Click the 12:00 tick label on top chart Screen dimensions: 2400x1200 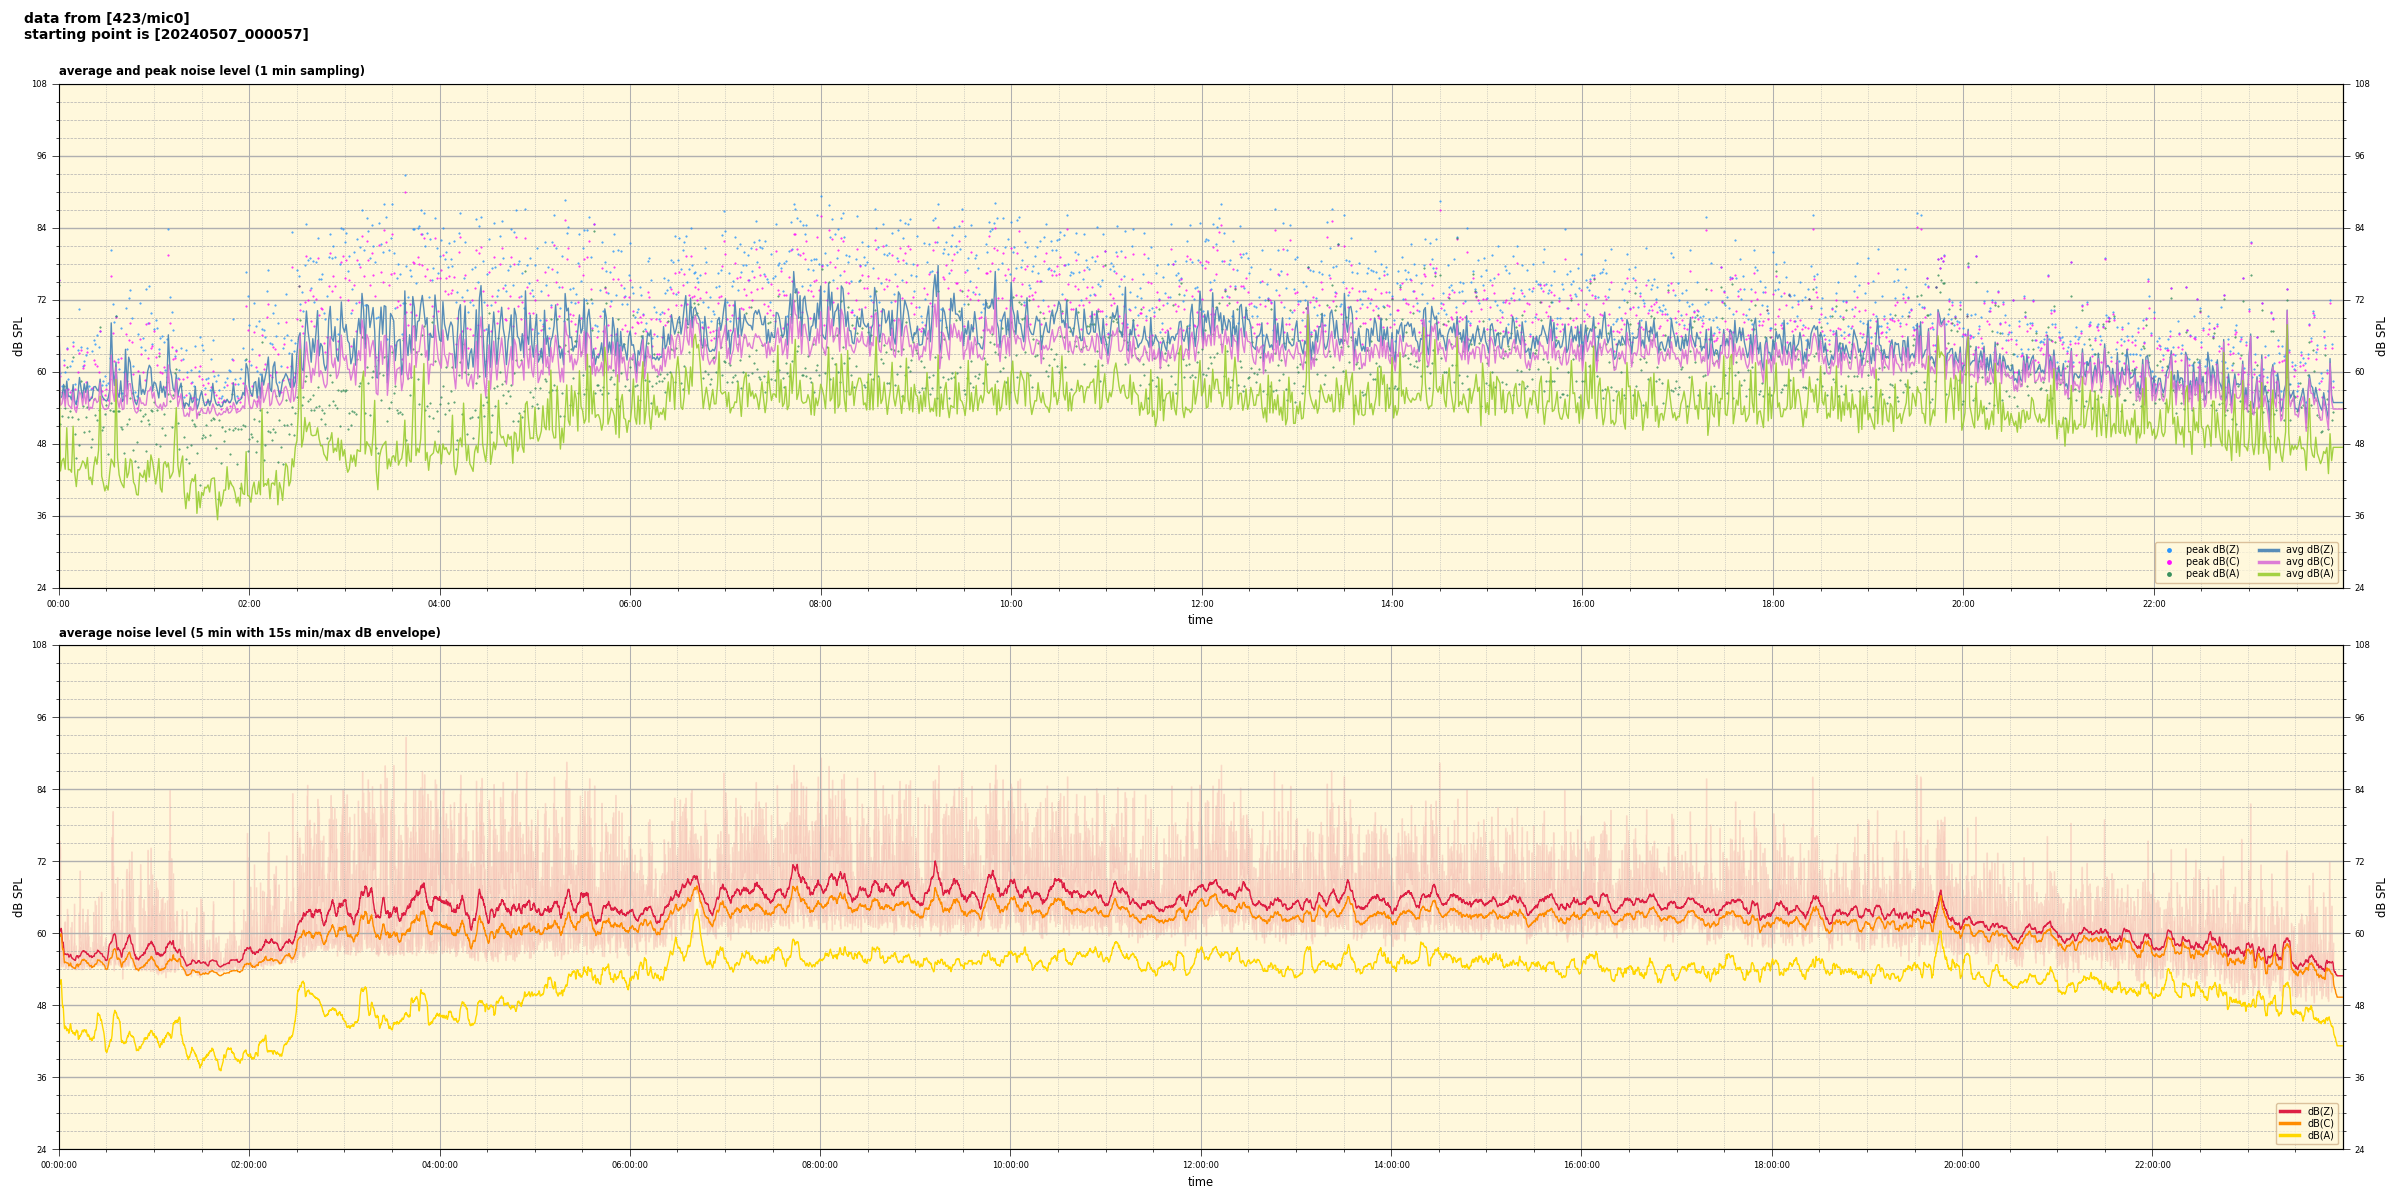tap(1201, 604)
